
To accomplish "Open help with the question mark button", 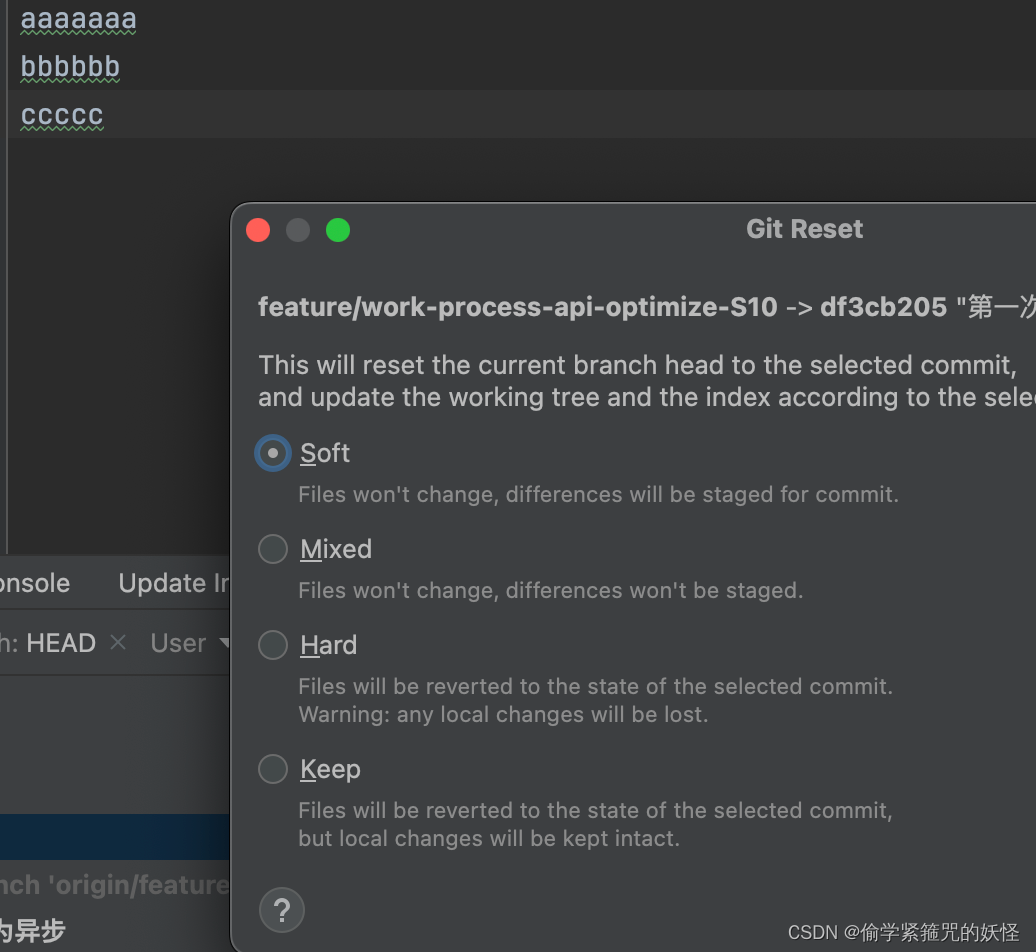I will (282, 910).
